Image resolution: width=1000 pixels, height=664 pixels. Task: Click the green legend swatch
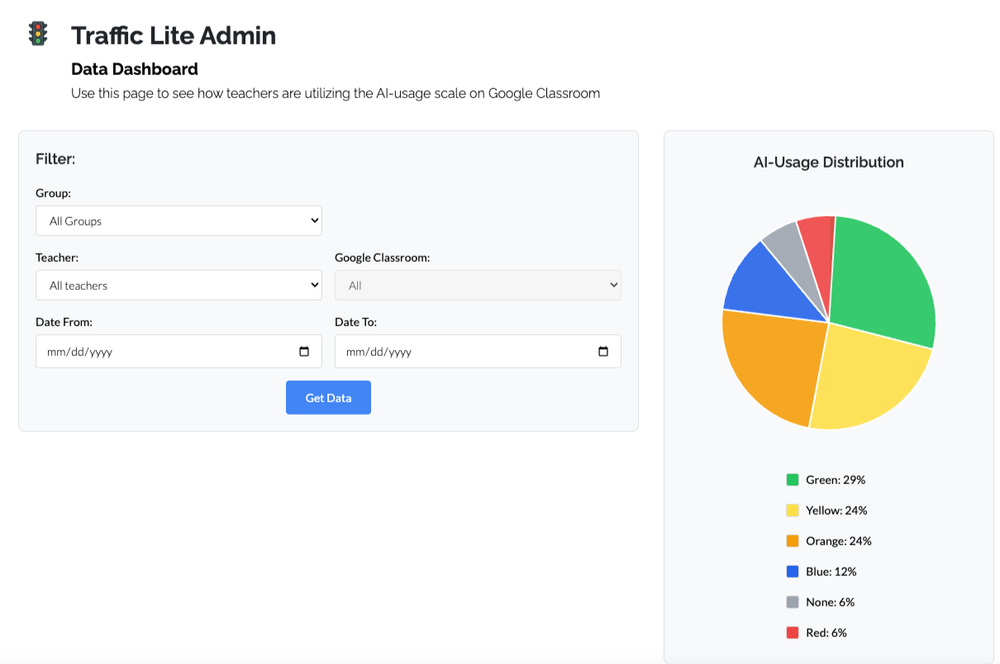[793, 480]
